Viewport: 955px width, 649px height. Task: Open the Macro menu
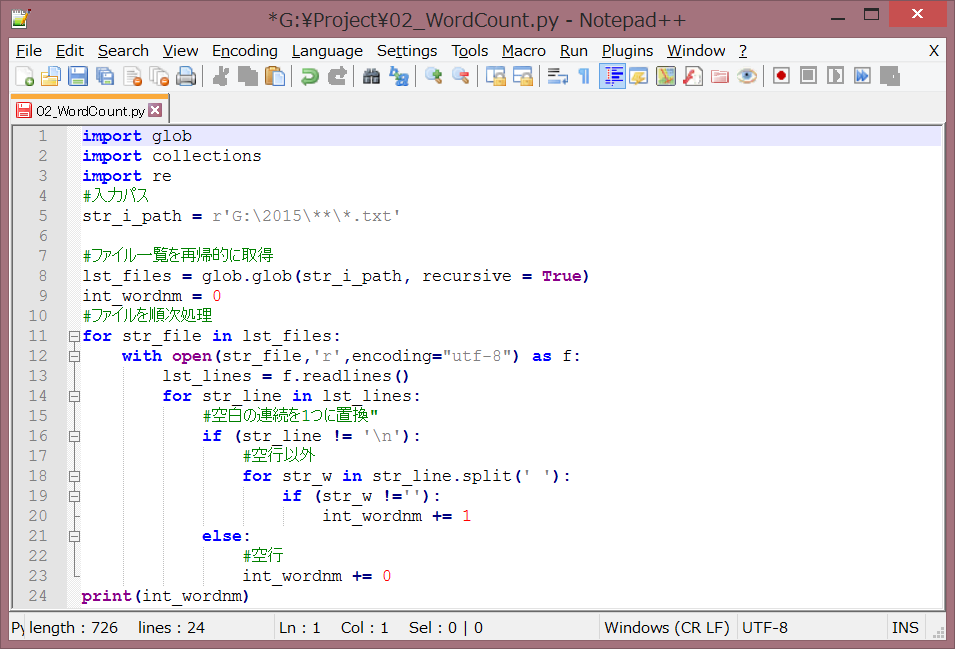click(x=524, y=51)
